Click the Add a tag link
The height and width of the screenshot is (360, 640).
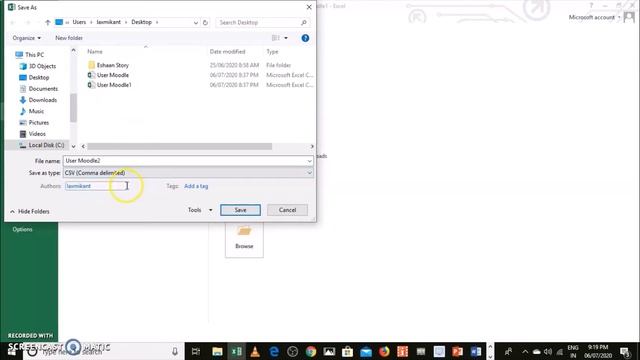click(196, 186)
